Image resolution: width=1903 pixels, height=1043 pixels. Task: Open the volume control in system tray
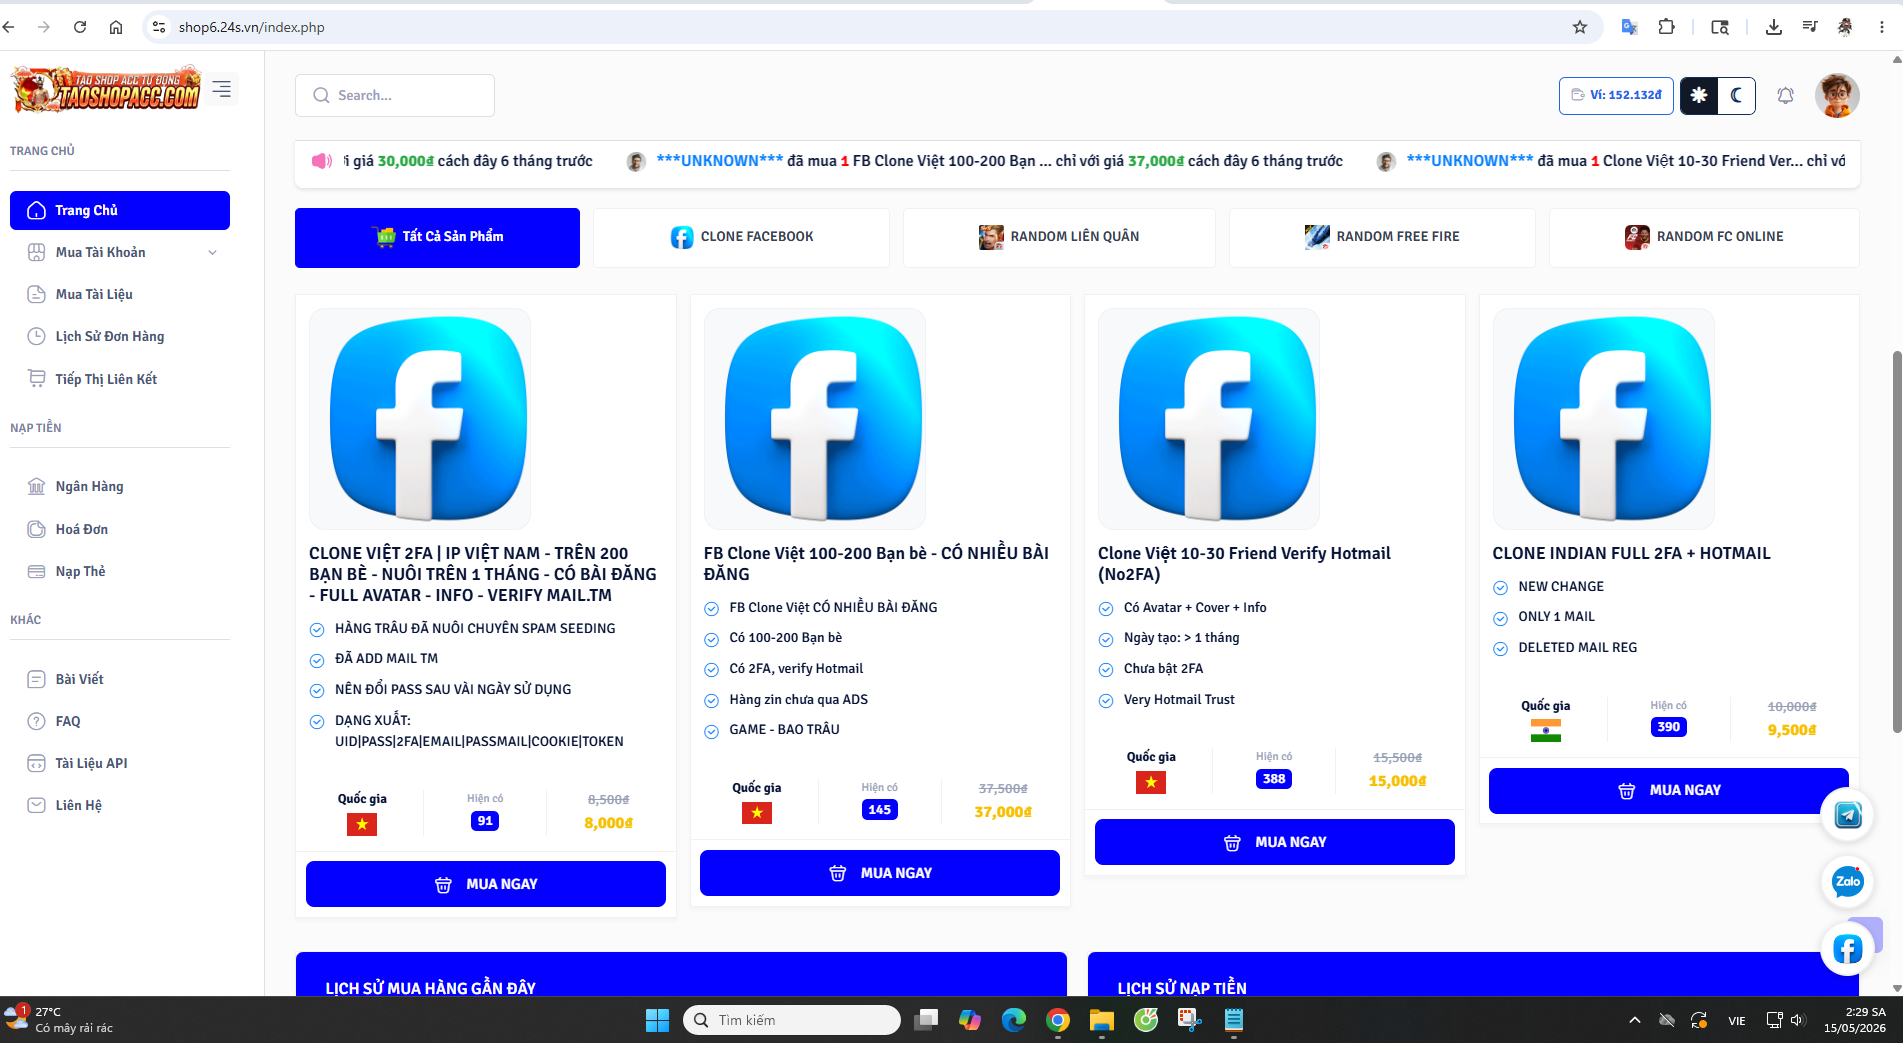click(1797, 1020)
